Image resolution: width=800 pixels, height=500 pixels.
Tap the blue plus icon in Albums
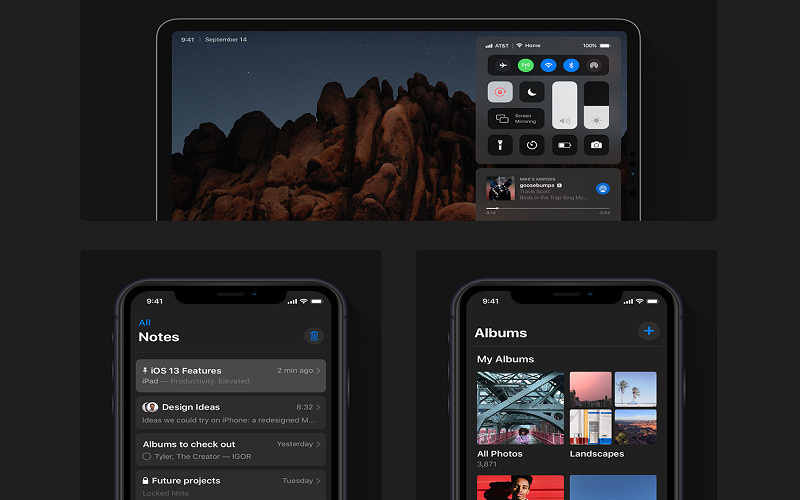click(x=648, y=331)
